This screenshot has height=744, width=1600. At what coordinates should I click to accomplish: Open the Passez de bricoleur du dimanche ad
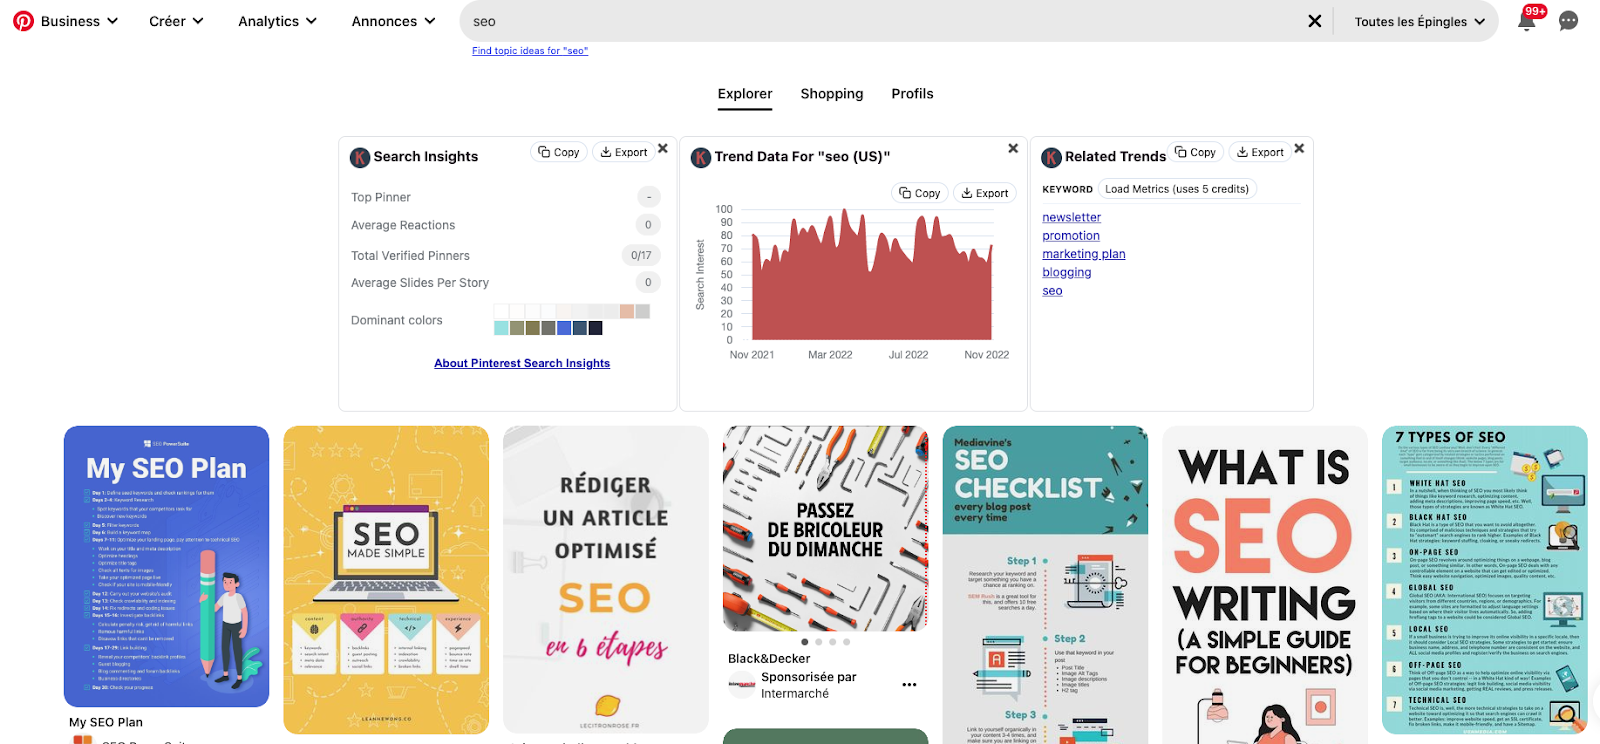pos(825,528)
